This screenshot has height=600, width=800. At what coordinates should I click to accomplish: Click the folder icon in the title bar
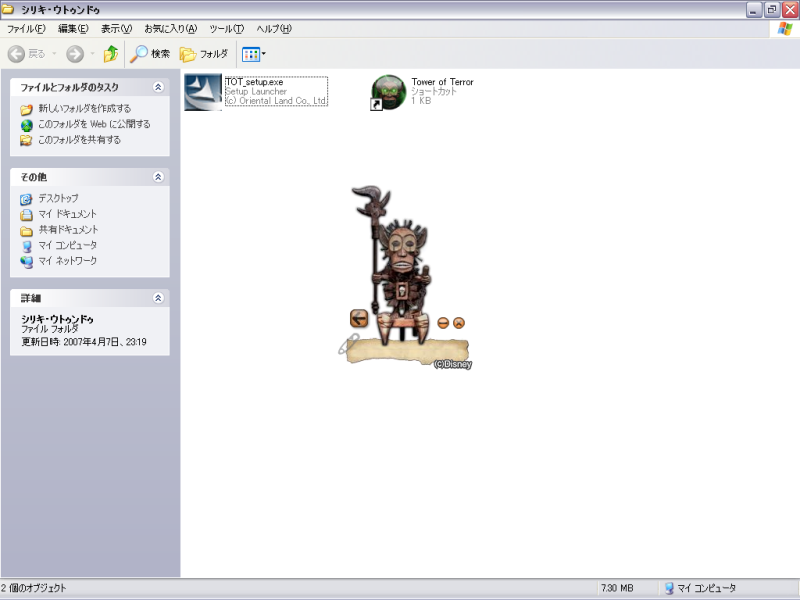[x=8, y=9]
